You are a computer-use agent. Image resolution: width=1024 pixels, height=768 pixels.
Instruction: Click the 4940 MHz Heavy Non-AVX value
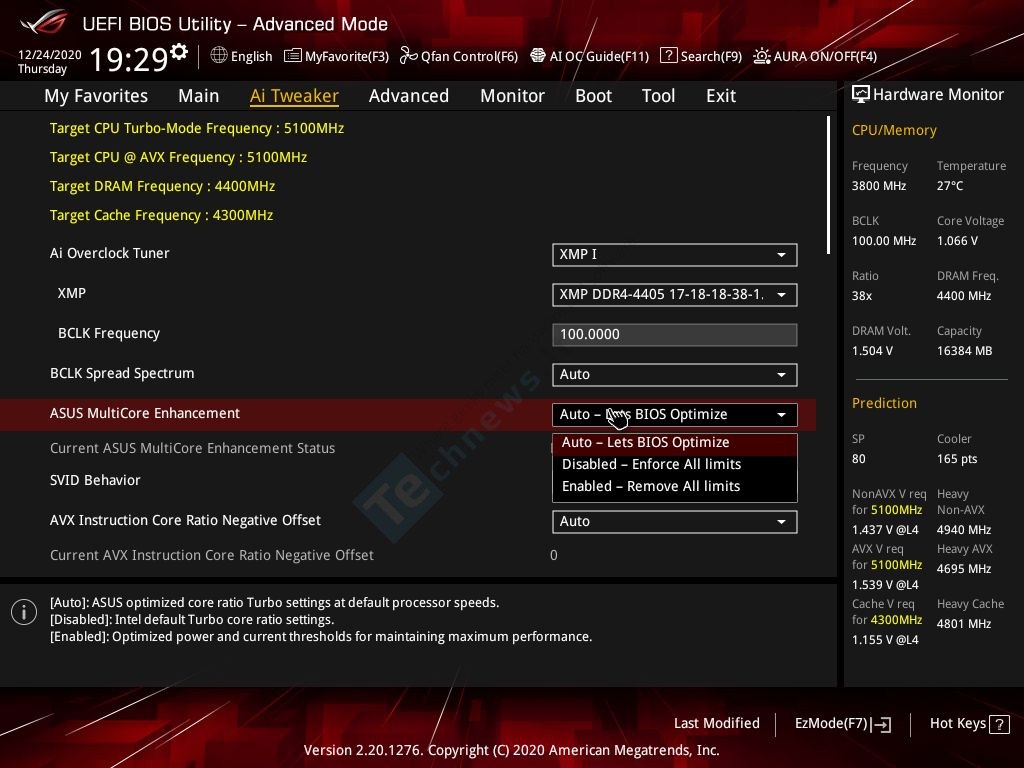(x=964, y=530)
